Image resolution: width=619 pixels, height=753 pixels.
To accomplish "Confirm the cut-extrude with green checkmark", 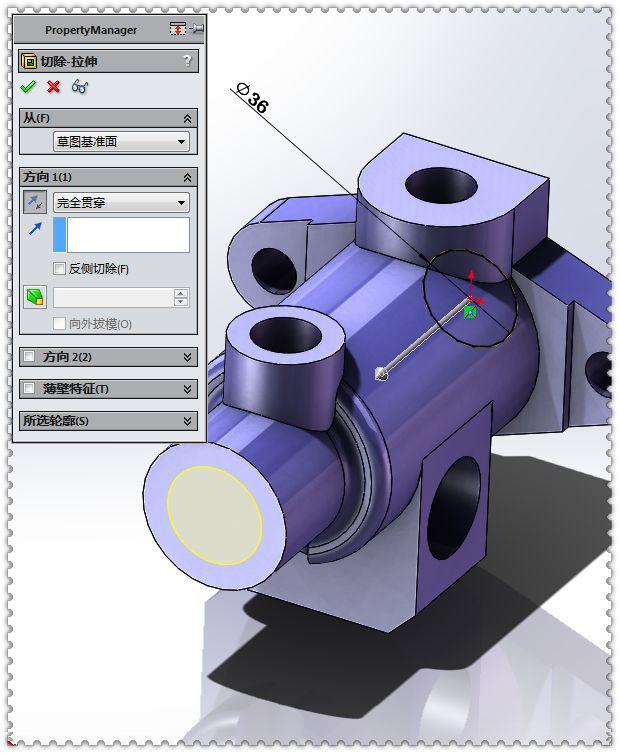I will click(x=28, y=87).
